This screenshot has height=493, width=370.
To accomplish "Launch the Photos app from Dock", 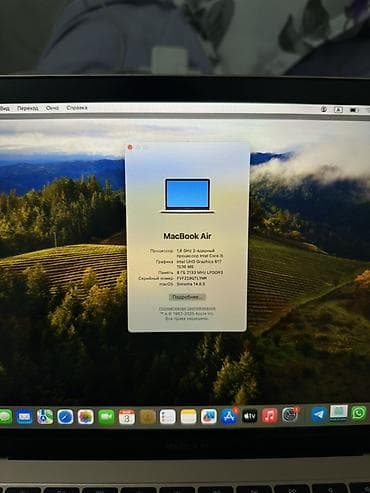I will click(x=86, y=417).
